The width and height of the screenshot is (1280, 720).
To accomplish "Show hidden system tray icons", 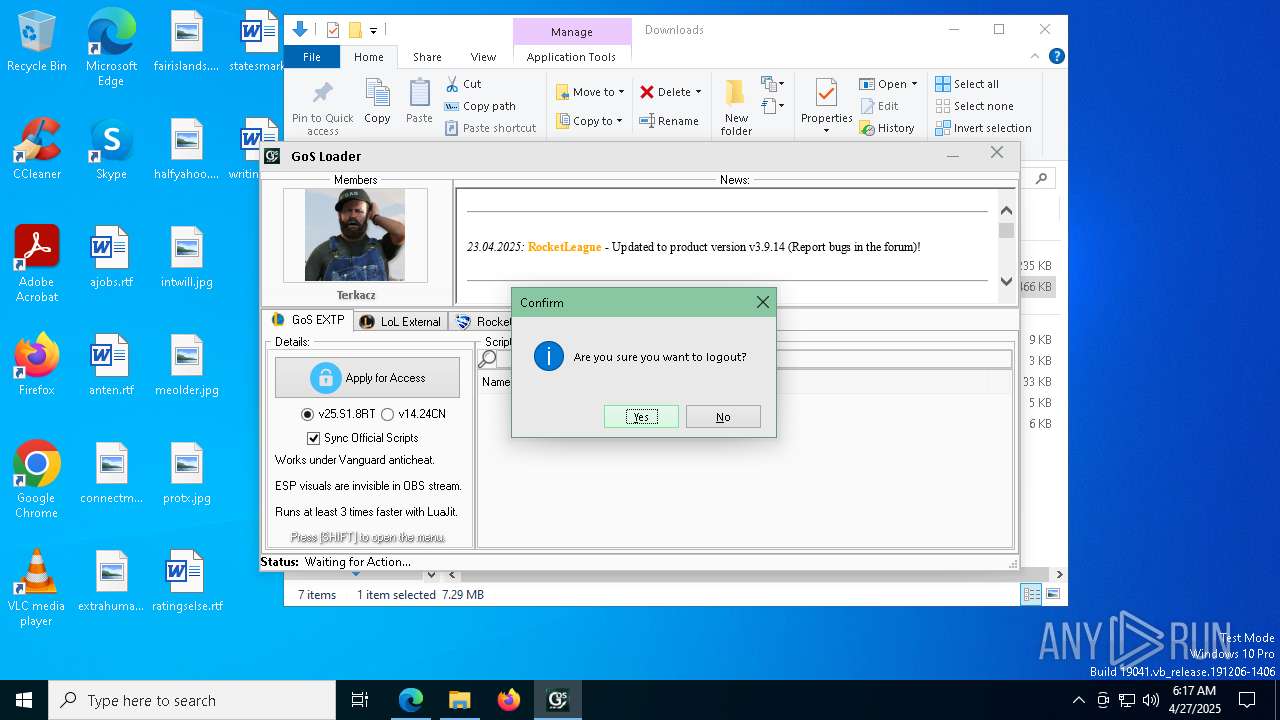I will pos(1078,700).
